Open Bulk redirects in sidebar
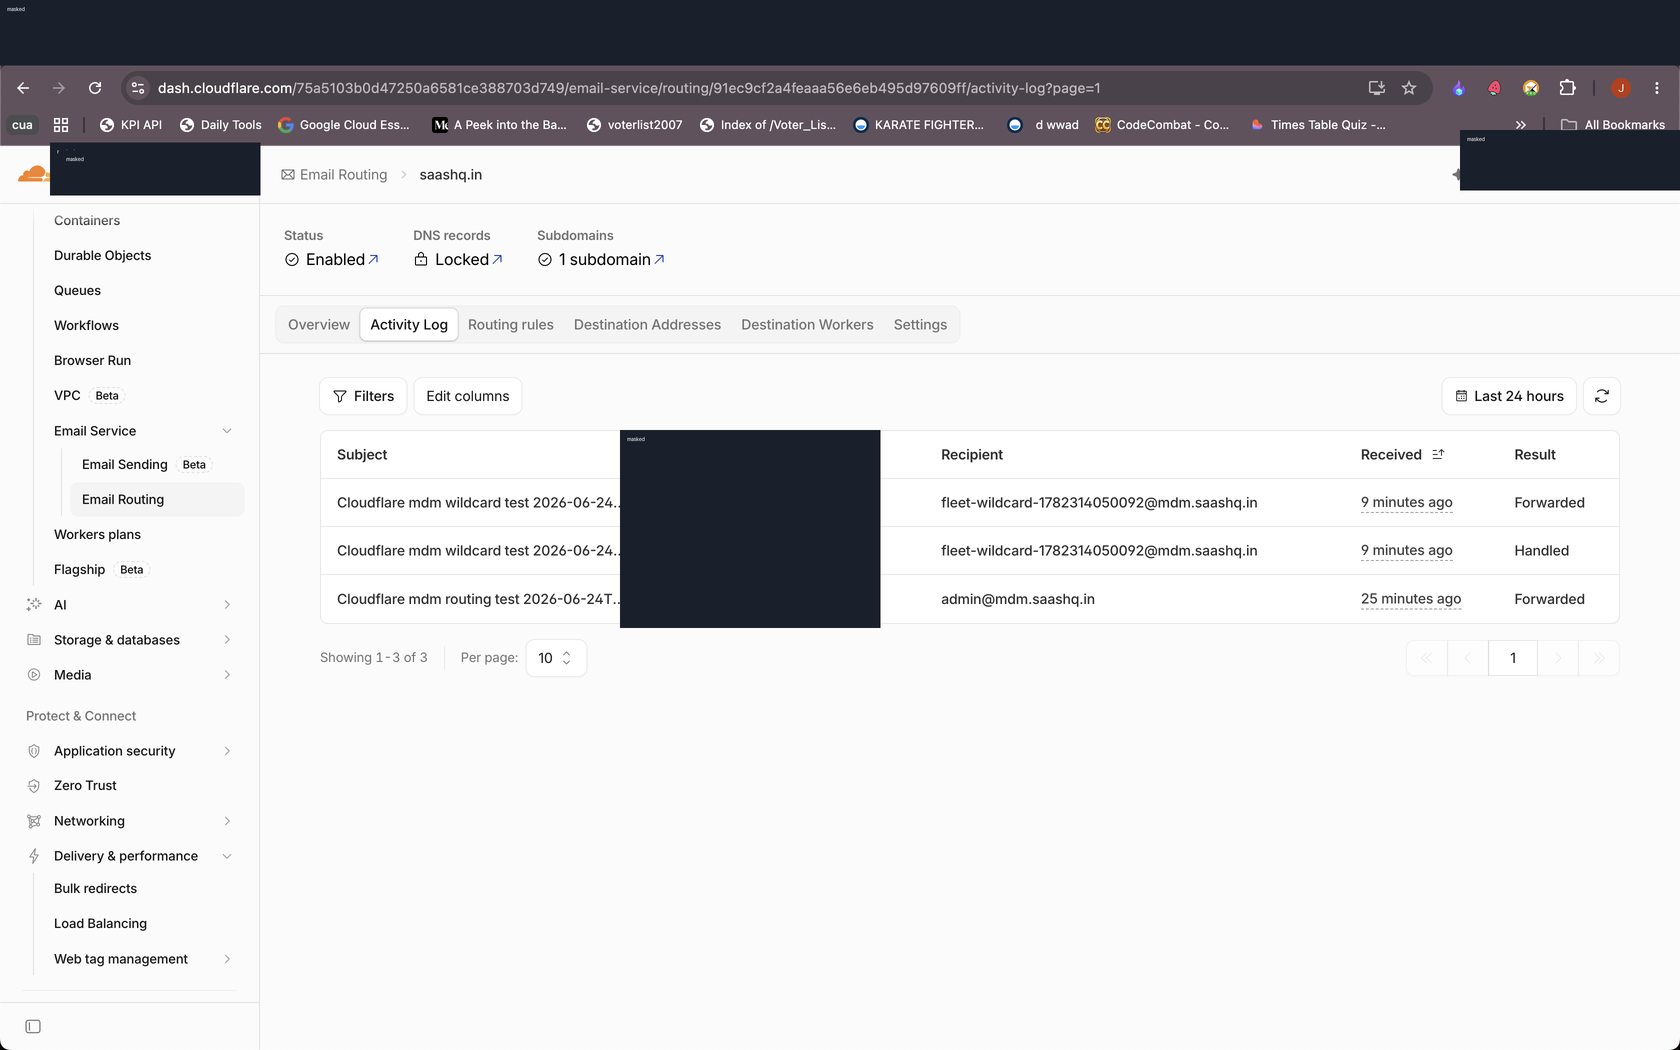1680x1050 pixels. (95, 889)
